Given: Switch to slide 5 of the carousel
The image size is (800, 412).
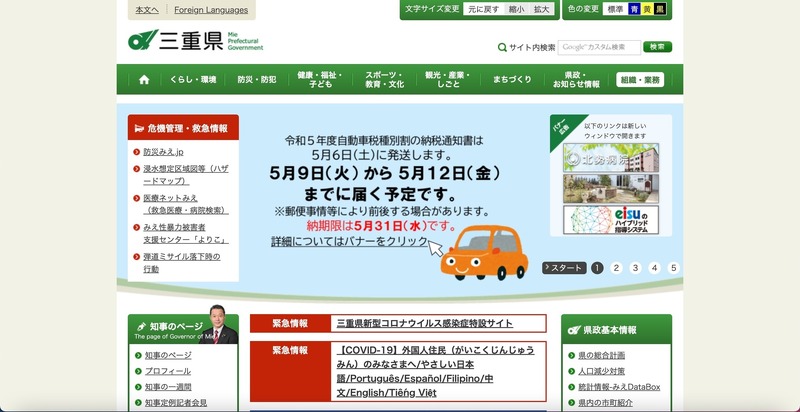Looking at the screenshot, I should point(674,268).
